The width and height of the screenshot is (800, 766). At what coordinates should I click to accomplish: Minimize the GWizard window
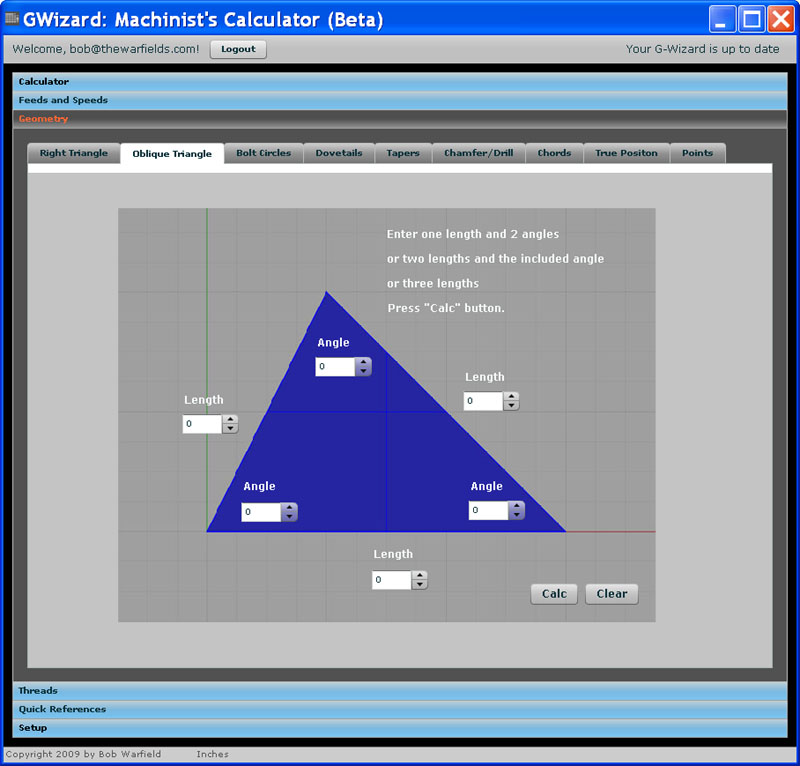(x=722, y=19)
